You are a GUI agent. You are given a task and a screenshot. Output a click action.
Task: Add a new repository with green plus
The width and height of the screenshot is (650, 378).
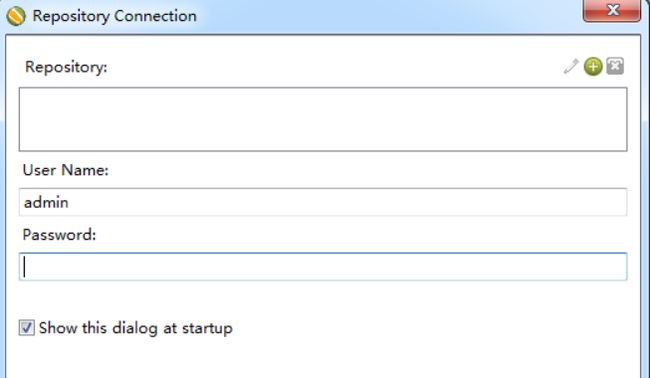coord(593,66)
